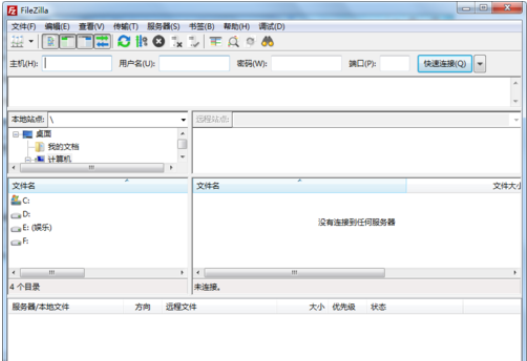Open the 调试(D) menu
Viewport: 527px width, 361px height.
point(272,27)
